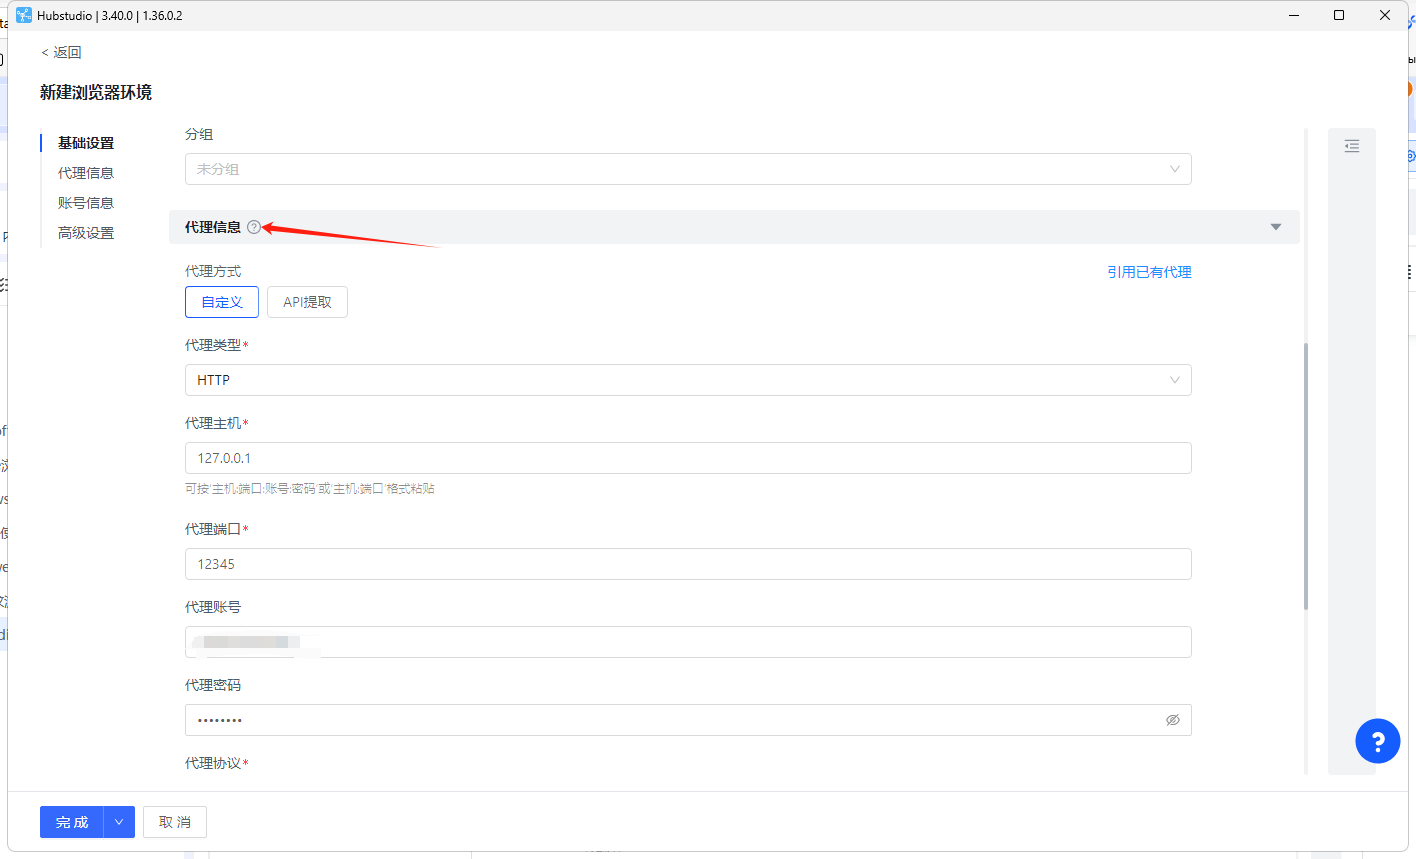Click the 引用已有代理 link
Image resolution: width=1416 pixels, height=859 pixels.
pos(1149,272)
